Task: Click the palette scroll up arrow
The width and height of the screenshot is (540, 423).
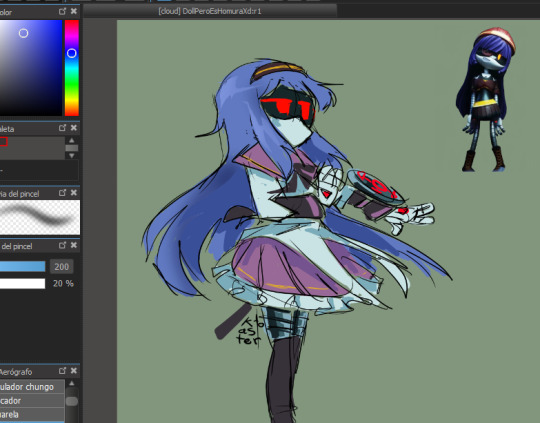Action: (x=72, y=140)
